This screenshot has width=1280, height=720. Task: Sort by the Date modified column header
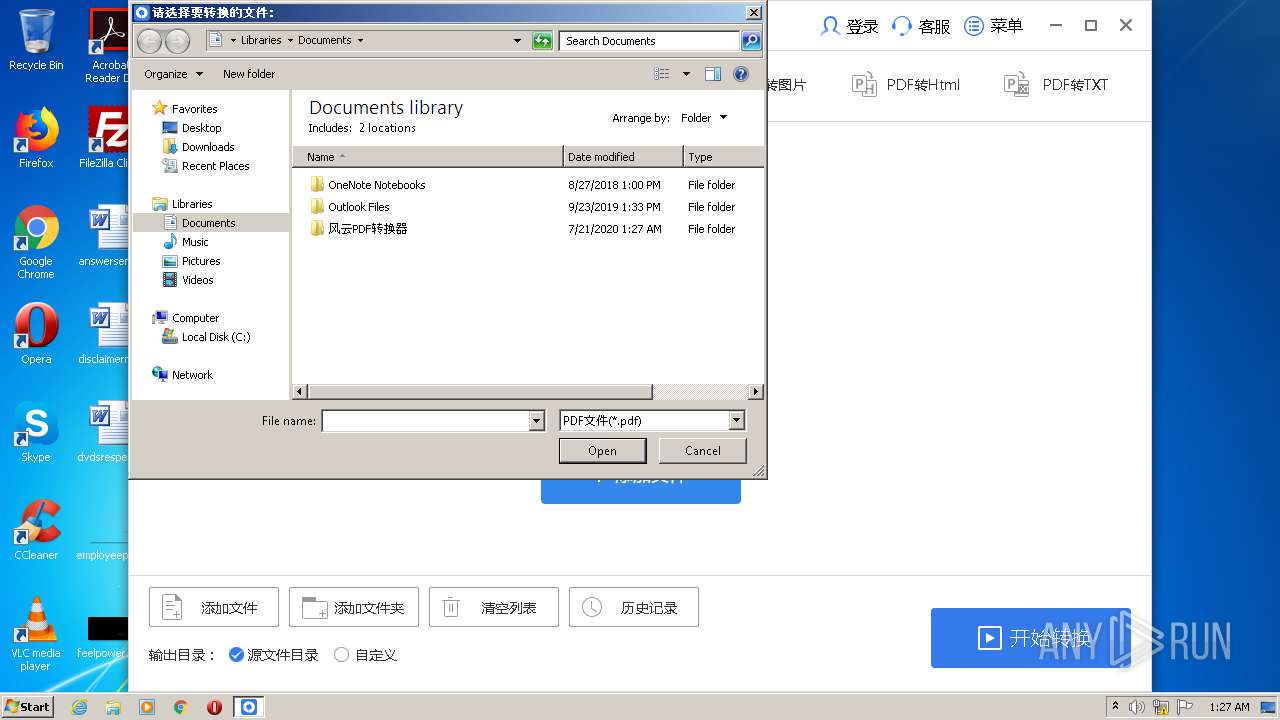(623, 157)
